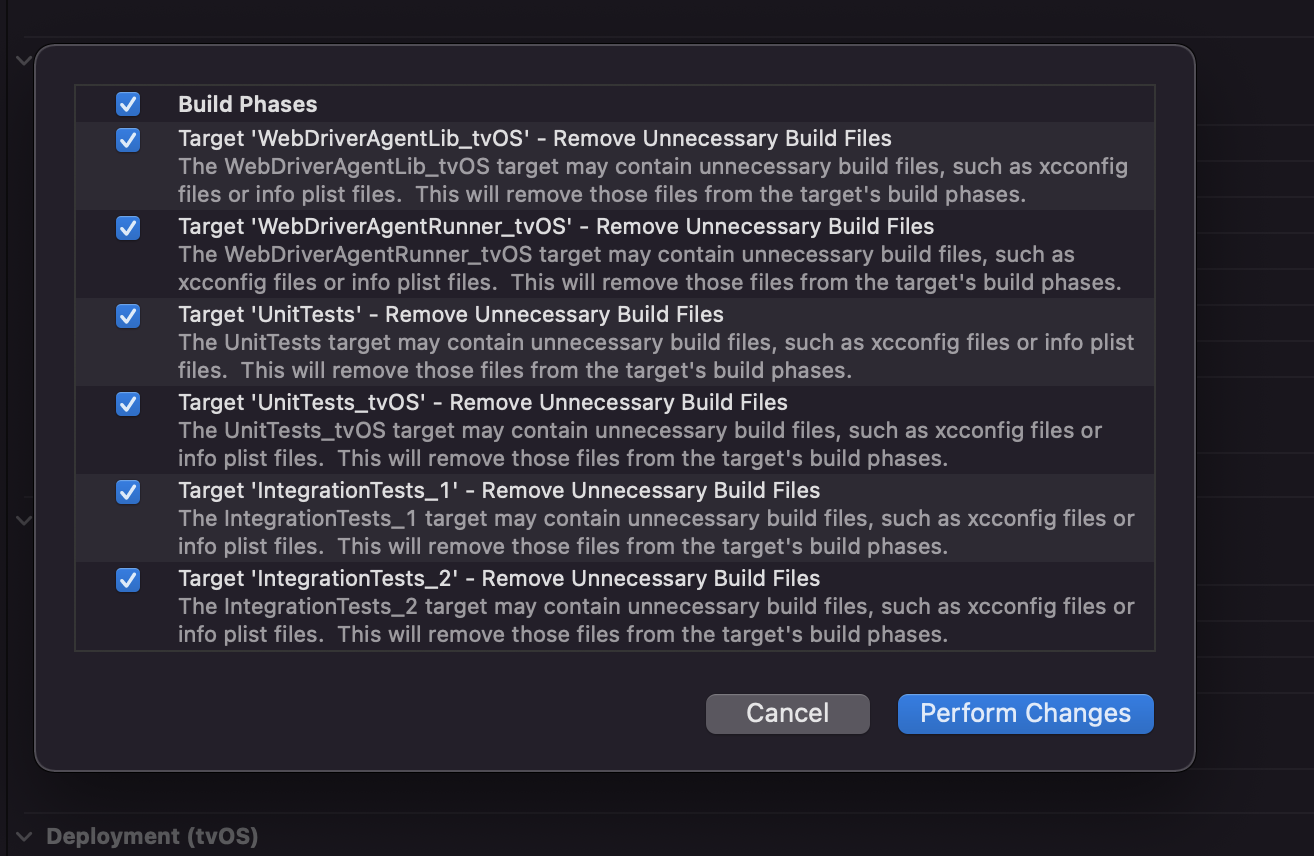The width and height of the screenshot is (1314, 856).
Task: Uncheck the IntegrationTests_1 target checkbox
Action: pyautogui.click(x=128, y=491)
